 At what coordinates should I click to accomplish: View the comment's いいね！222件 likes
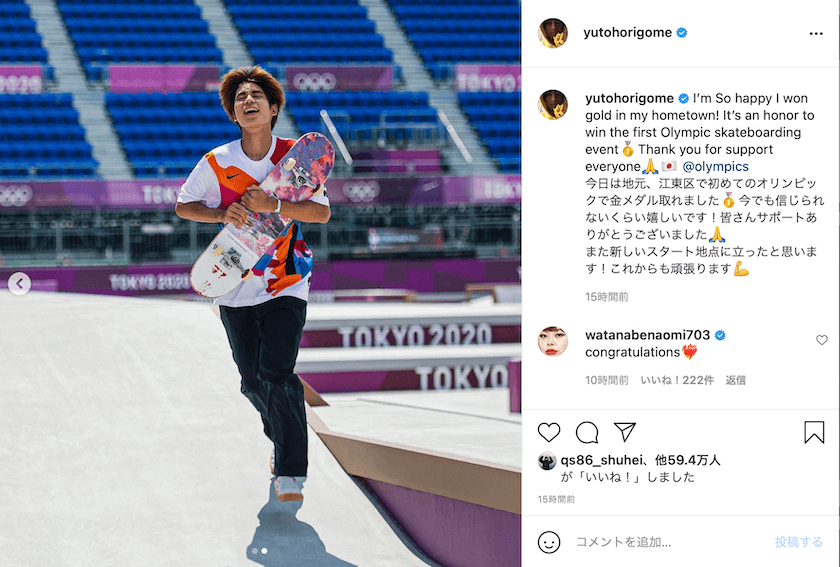click(x=677, y=380)
